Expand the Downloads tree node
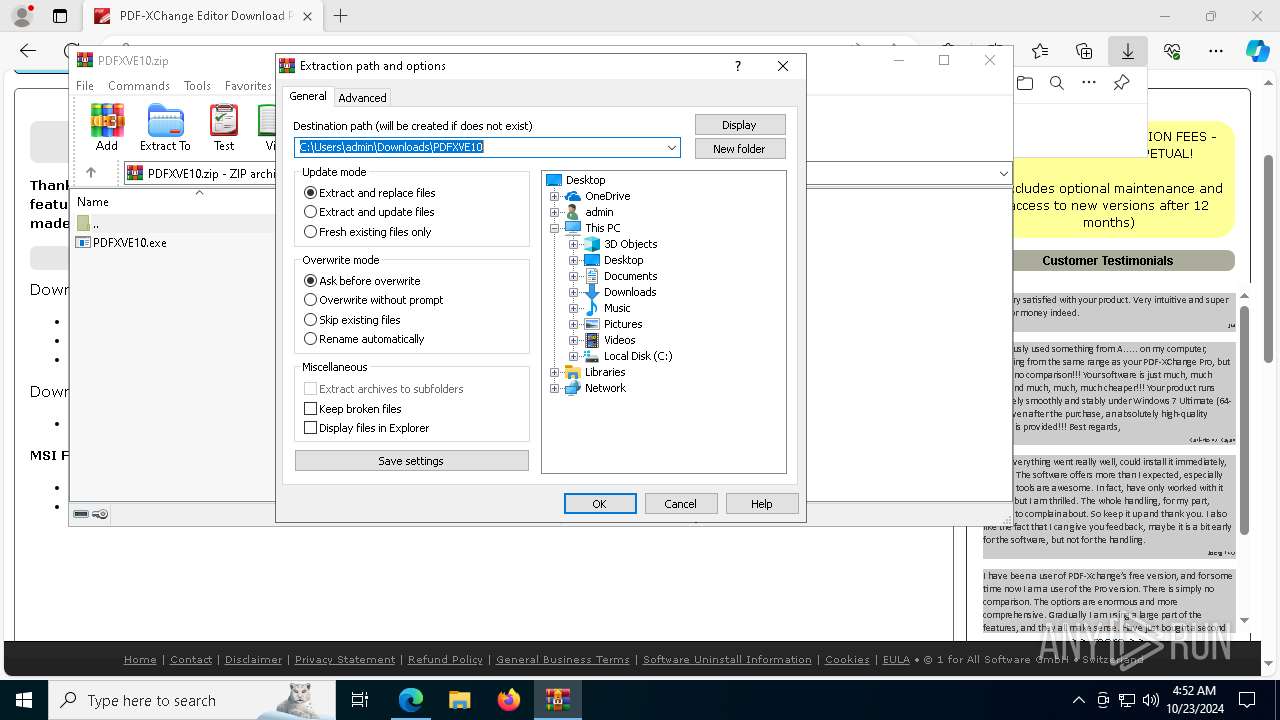This screenshot has height=720, width=1280. click(573, 292)
